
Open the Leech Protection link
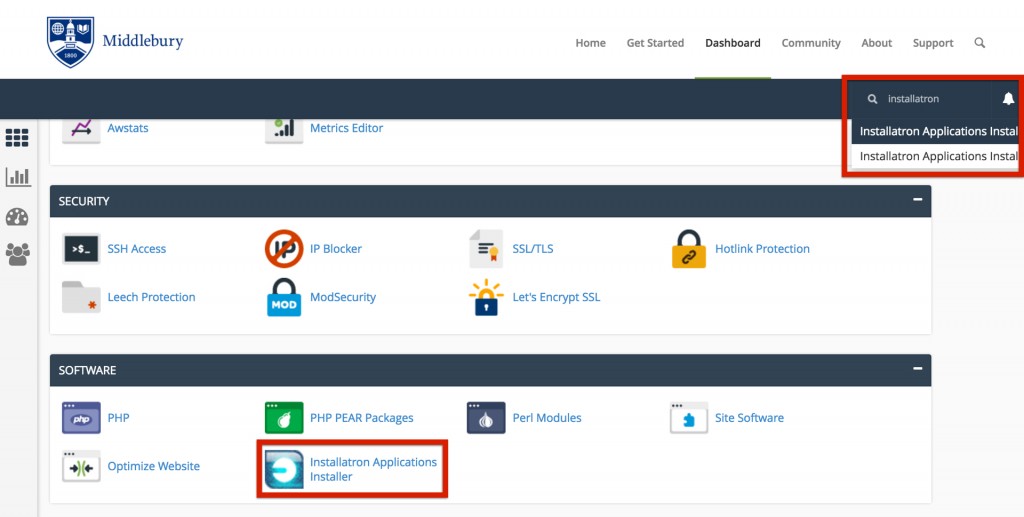pyautogui.click(x=151, y=298)
